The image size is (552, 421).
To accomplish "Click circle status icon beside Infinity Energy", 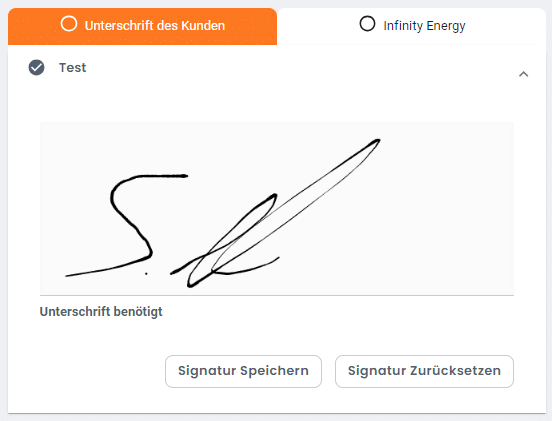I will point(367,24).
